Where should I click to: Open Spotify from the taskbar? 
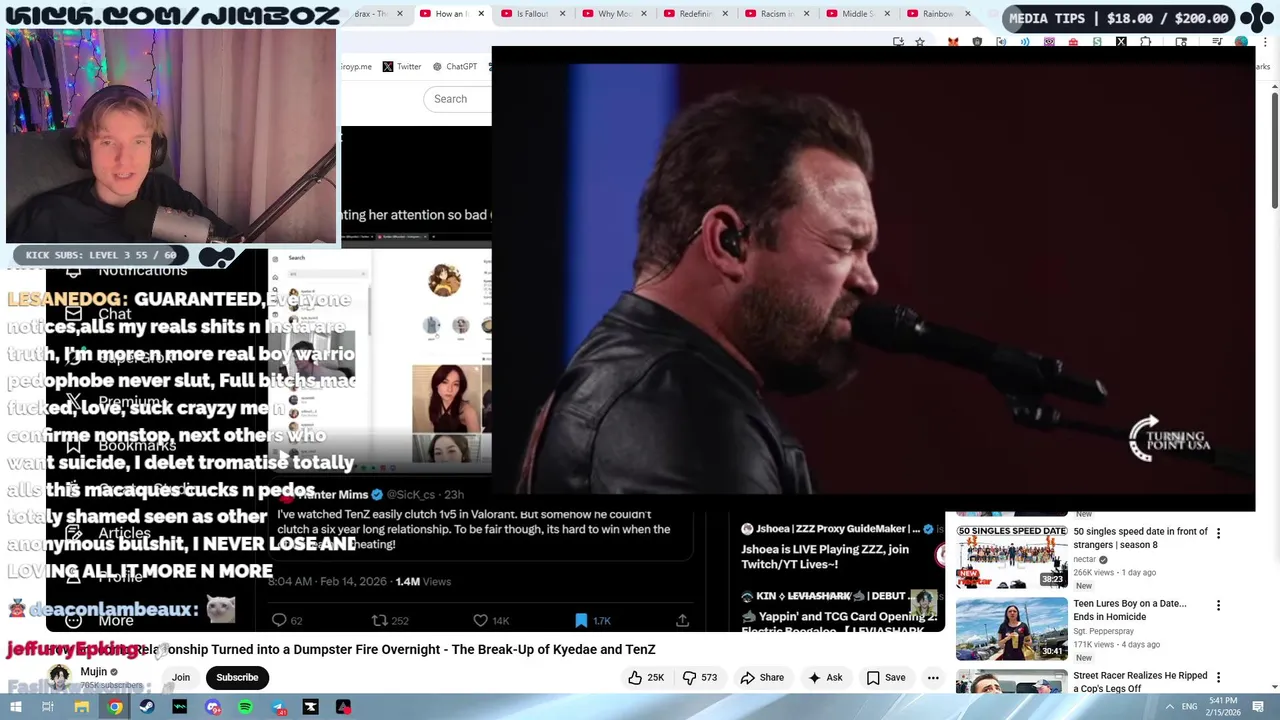[246, 707]
